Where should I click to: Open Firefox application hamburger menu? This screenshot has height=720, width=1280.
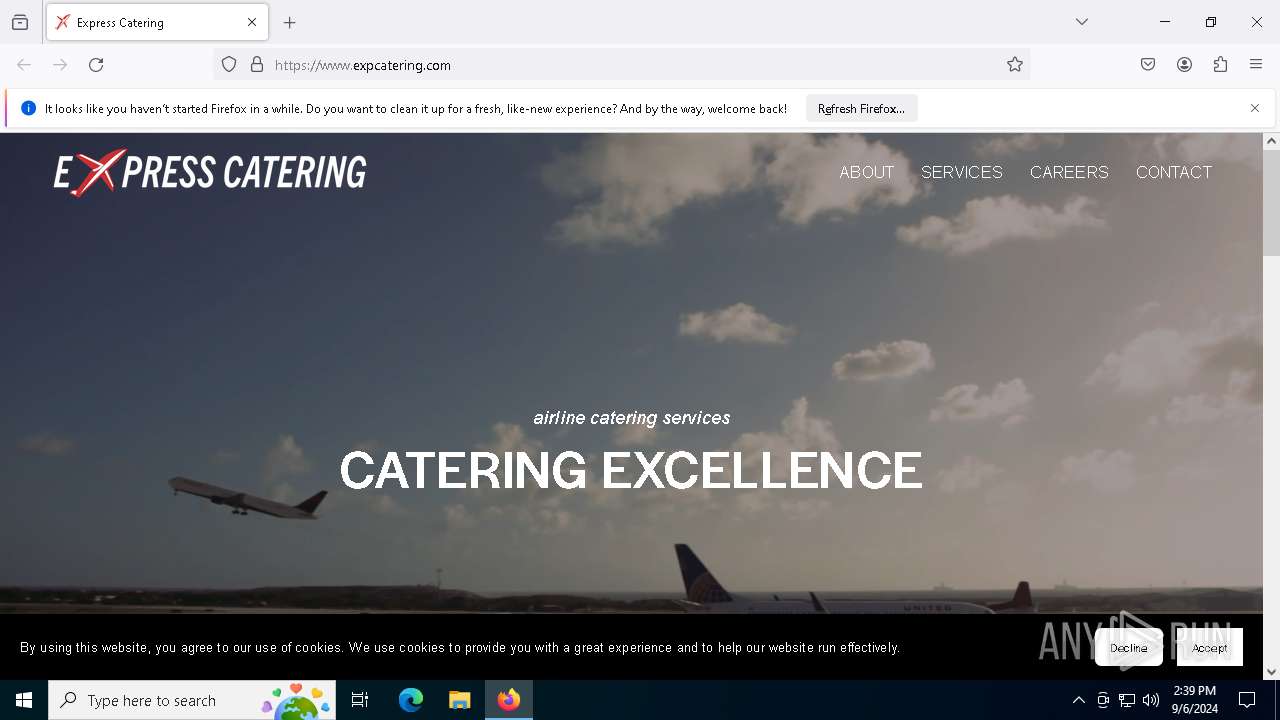coord(1256,65)
